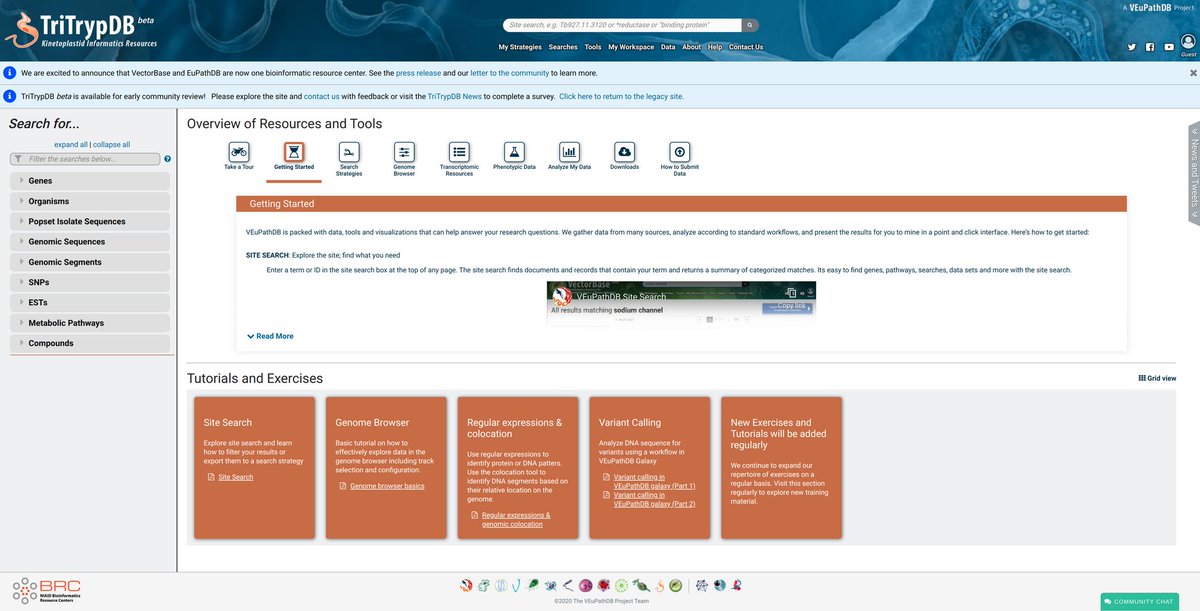Viewport: 1200px width, 611px height.
Task: Click the site search magnifier button
Action: [750, 24]
